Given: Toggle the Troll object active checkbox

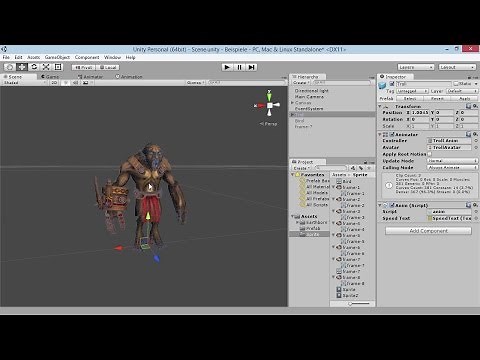Looking at the screenshot, I should pos(392,84).
